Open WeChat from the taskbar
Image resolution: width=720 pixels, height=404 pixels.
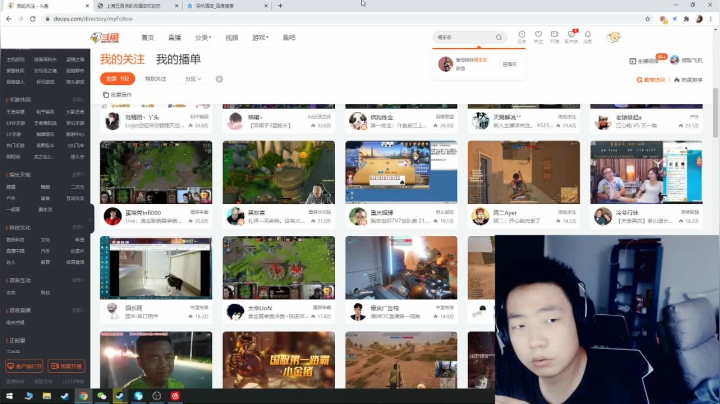click(101, 396)
